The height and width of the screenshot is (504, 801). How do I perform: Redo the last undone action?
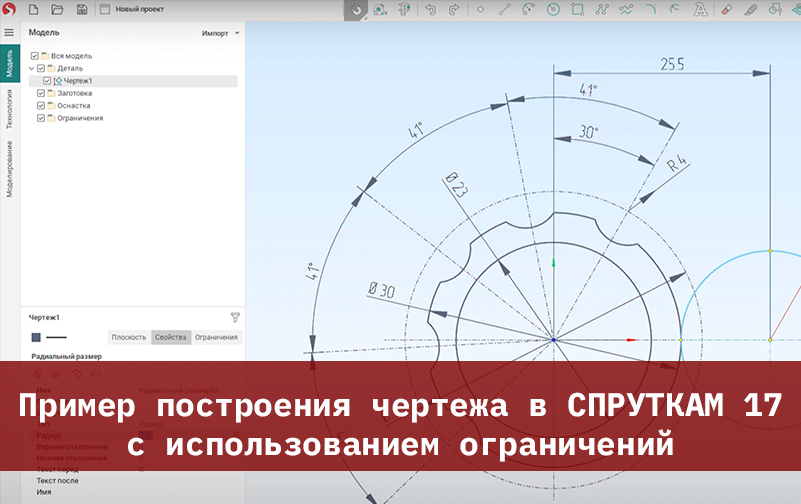[454, 9]
